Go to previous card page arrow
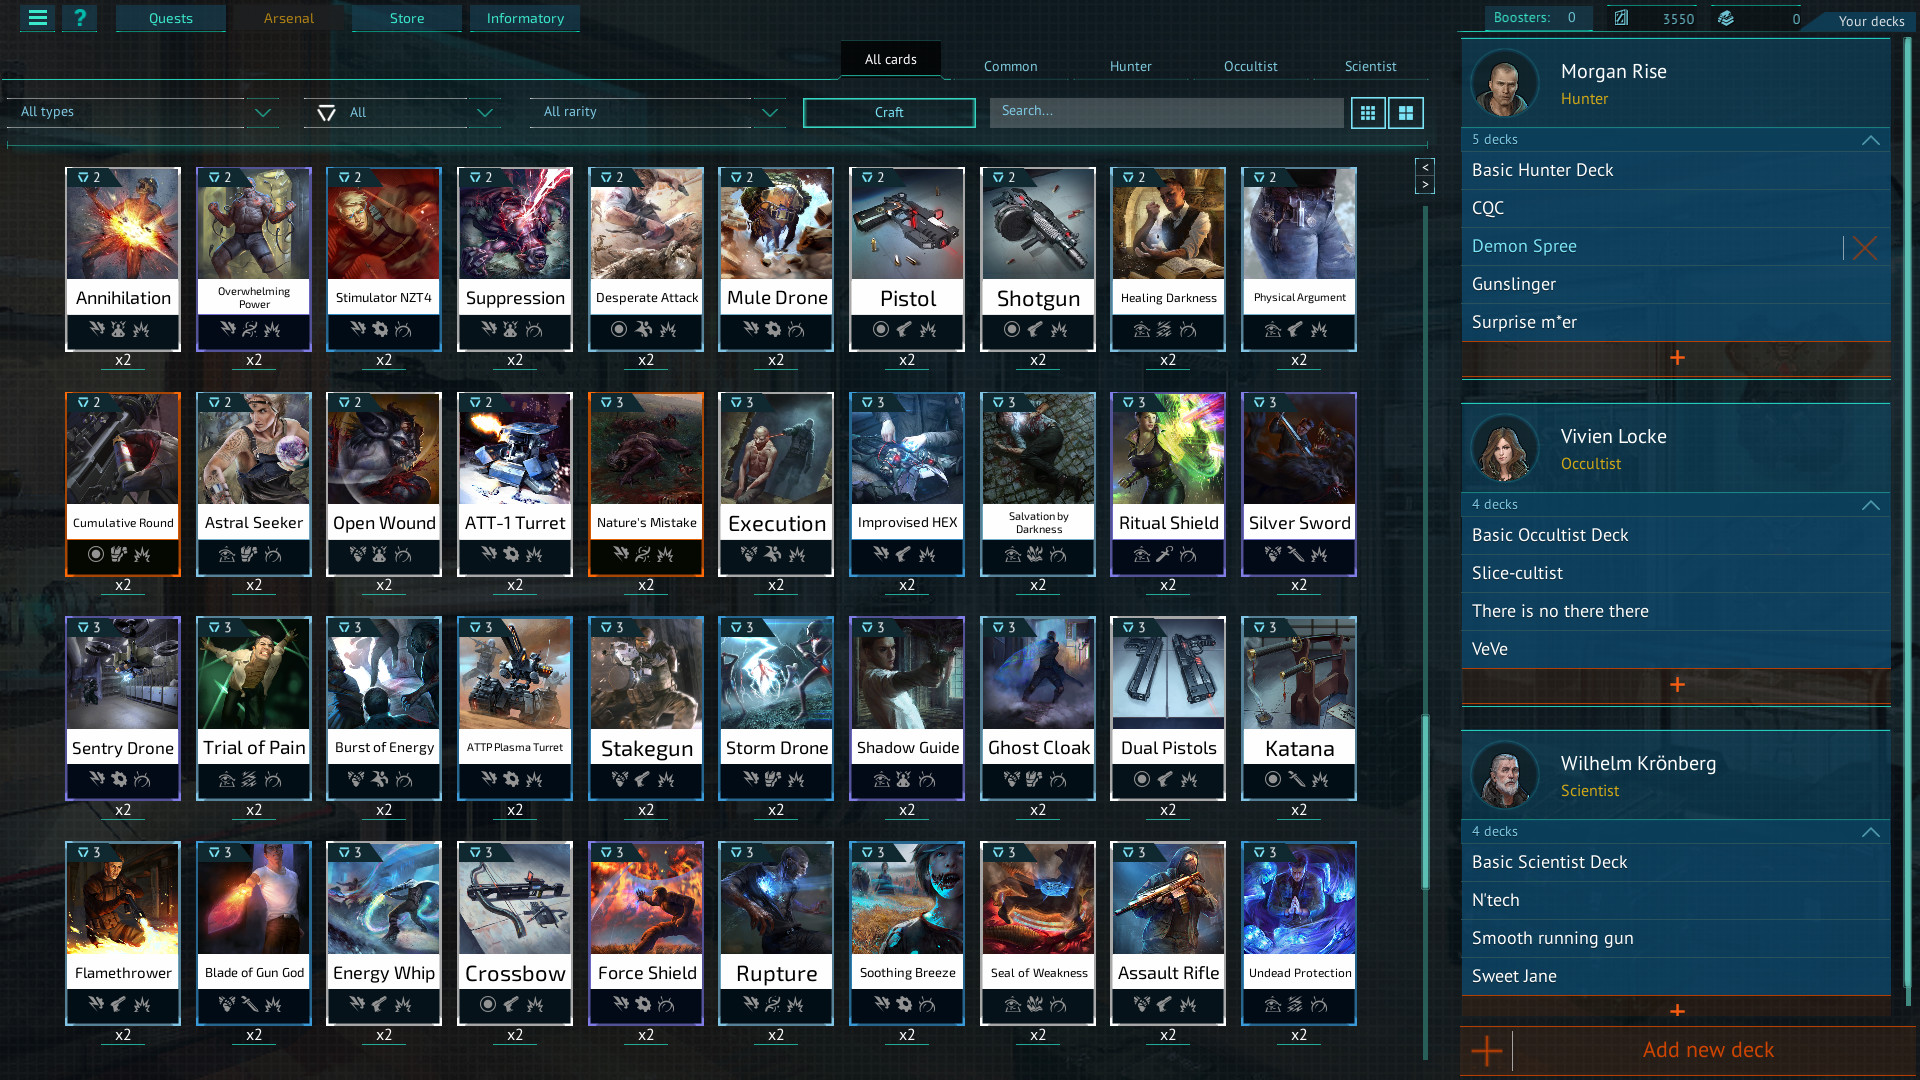 pyautogui.click(x=1425, y=167)
